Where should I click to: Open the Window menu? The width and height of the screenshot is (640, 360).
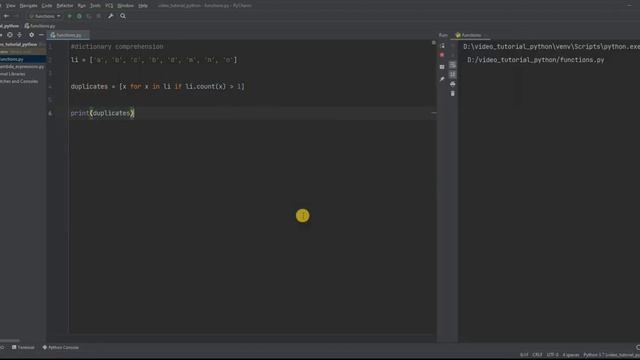tap(125, 6)
